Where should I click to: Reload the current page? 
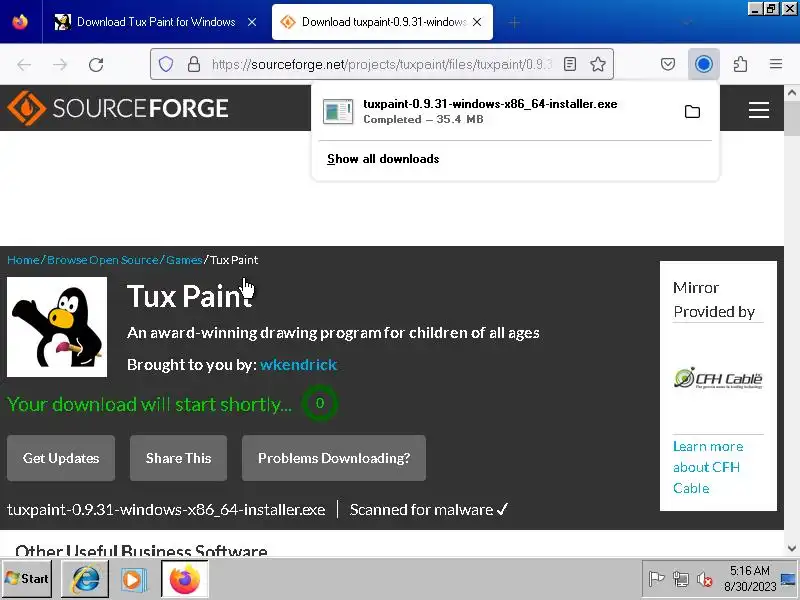click(x=96, y=64)
